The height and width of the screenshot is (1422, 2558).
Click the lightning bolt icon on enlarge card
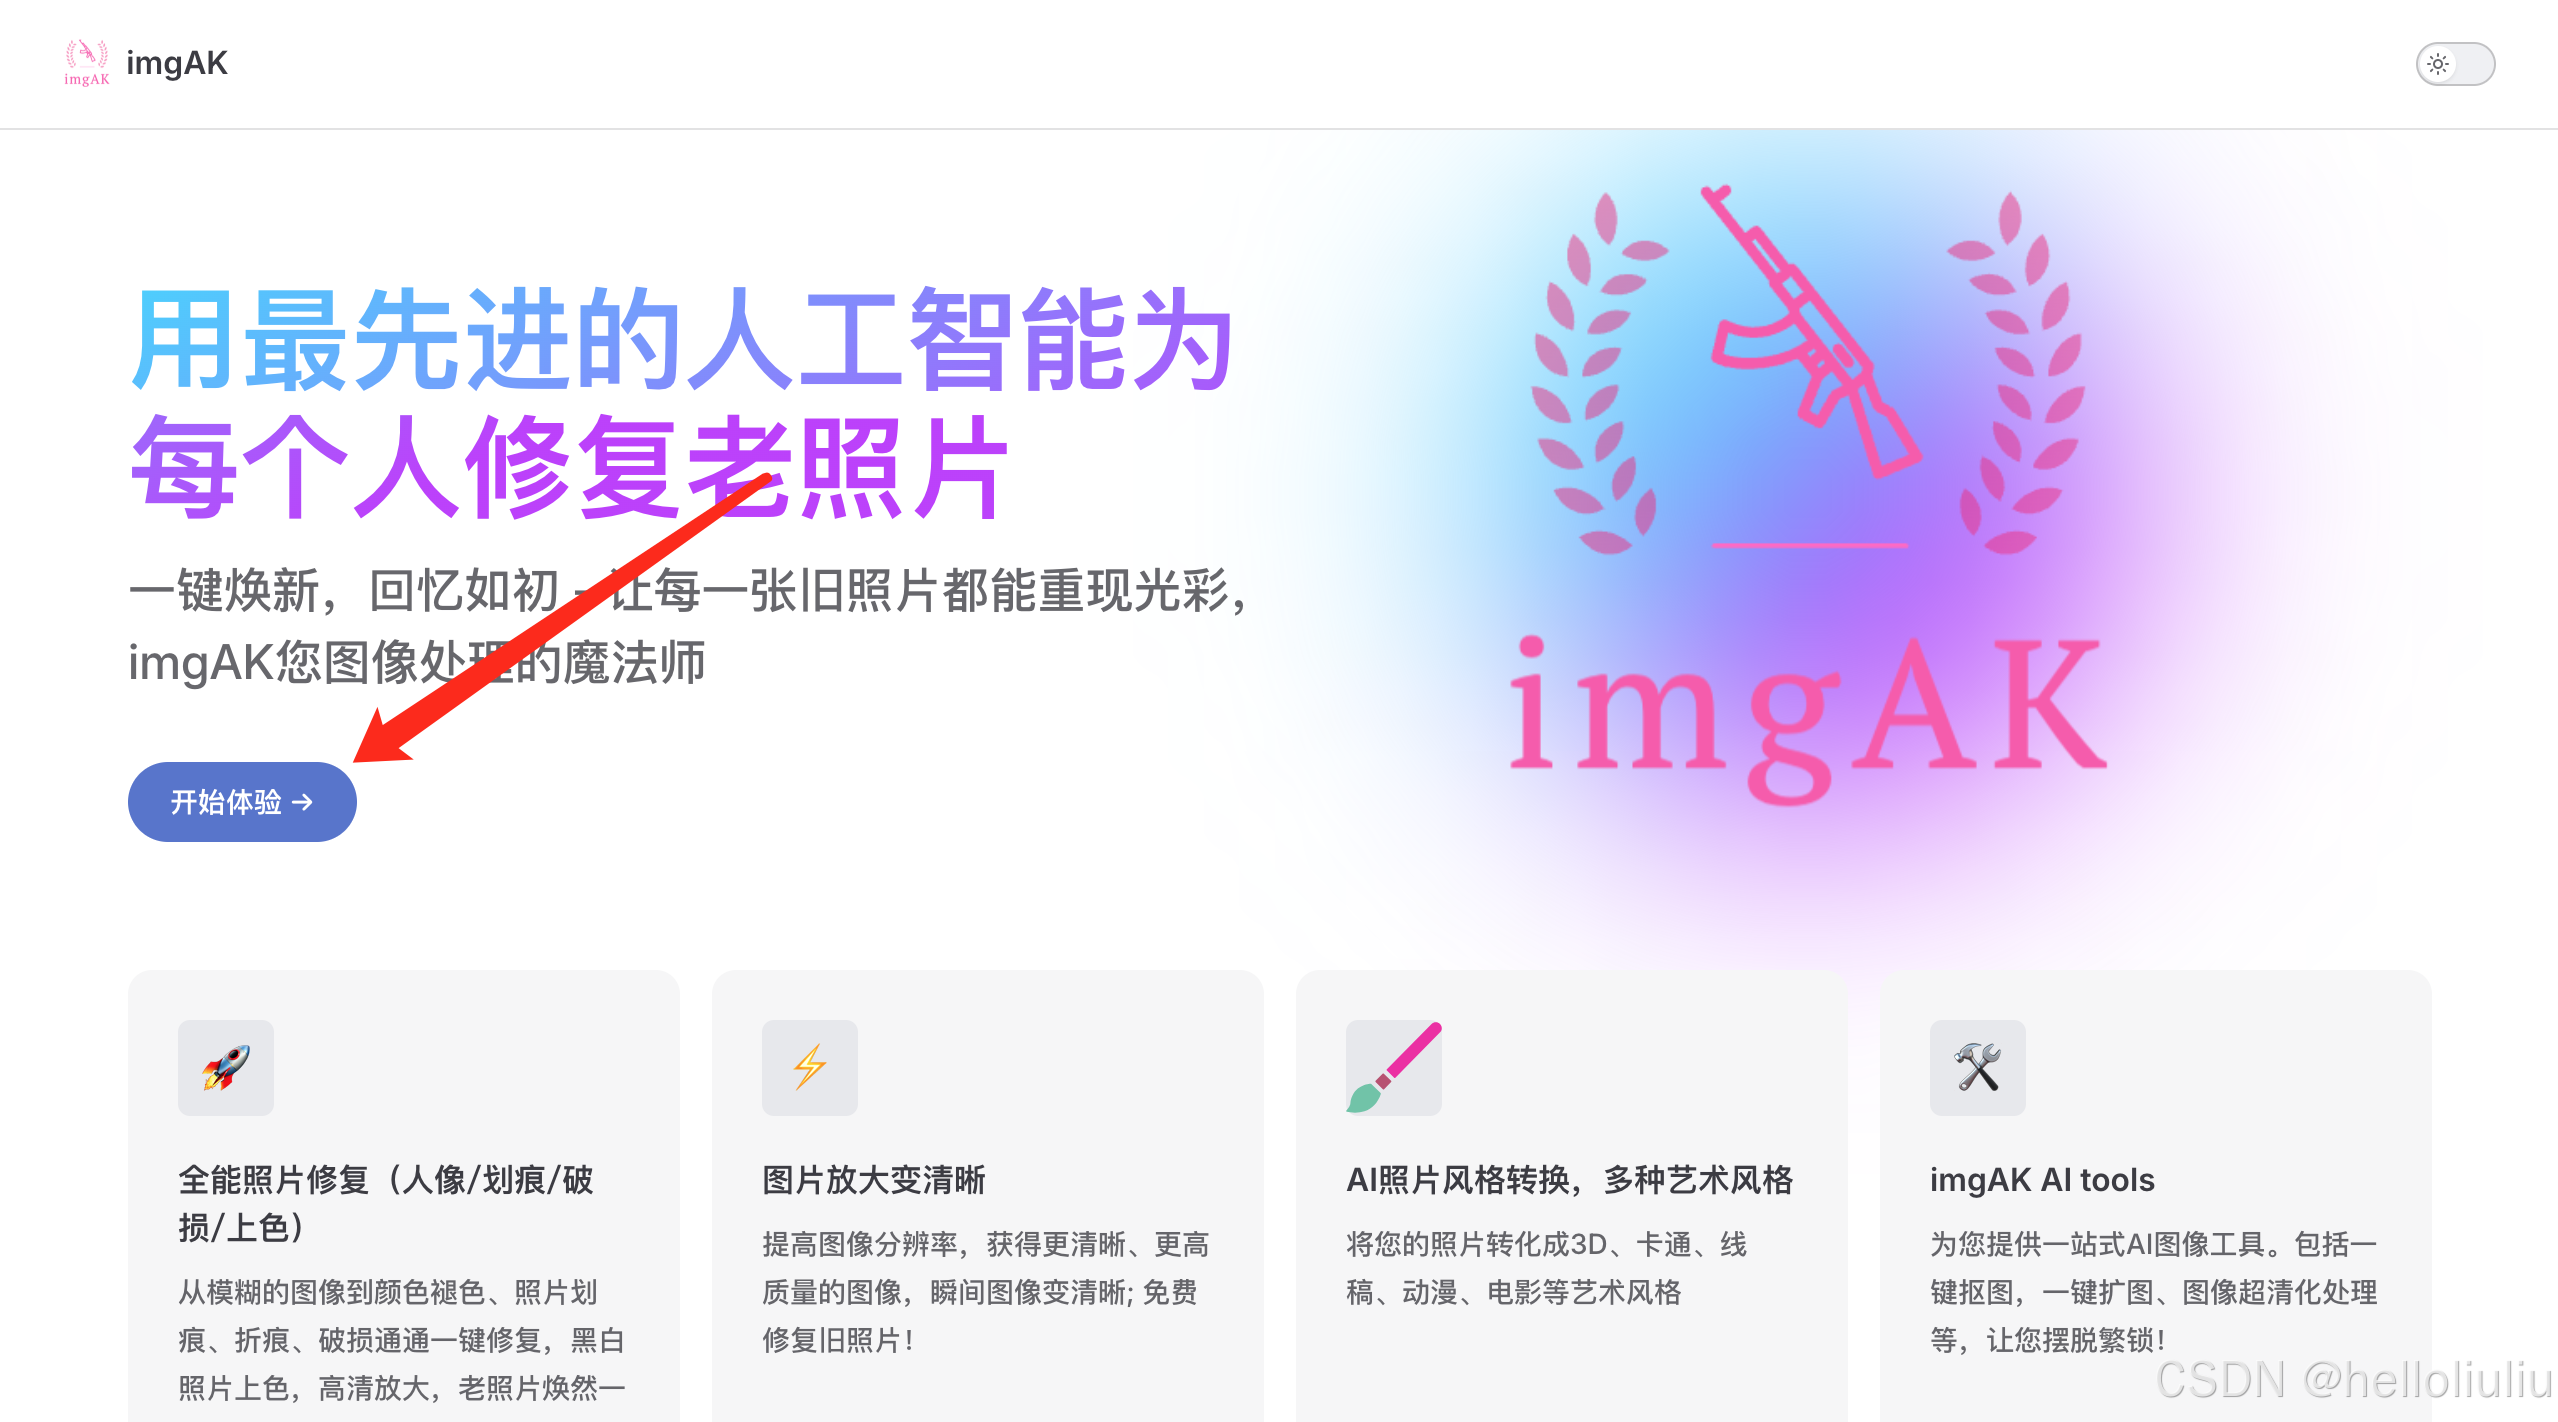coord(810,1067)
